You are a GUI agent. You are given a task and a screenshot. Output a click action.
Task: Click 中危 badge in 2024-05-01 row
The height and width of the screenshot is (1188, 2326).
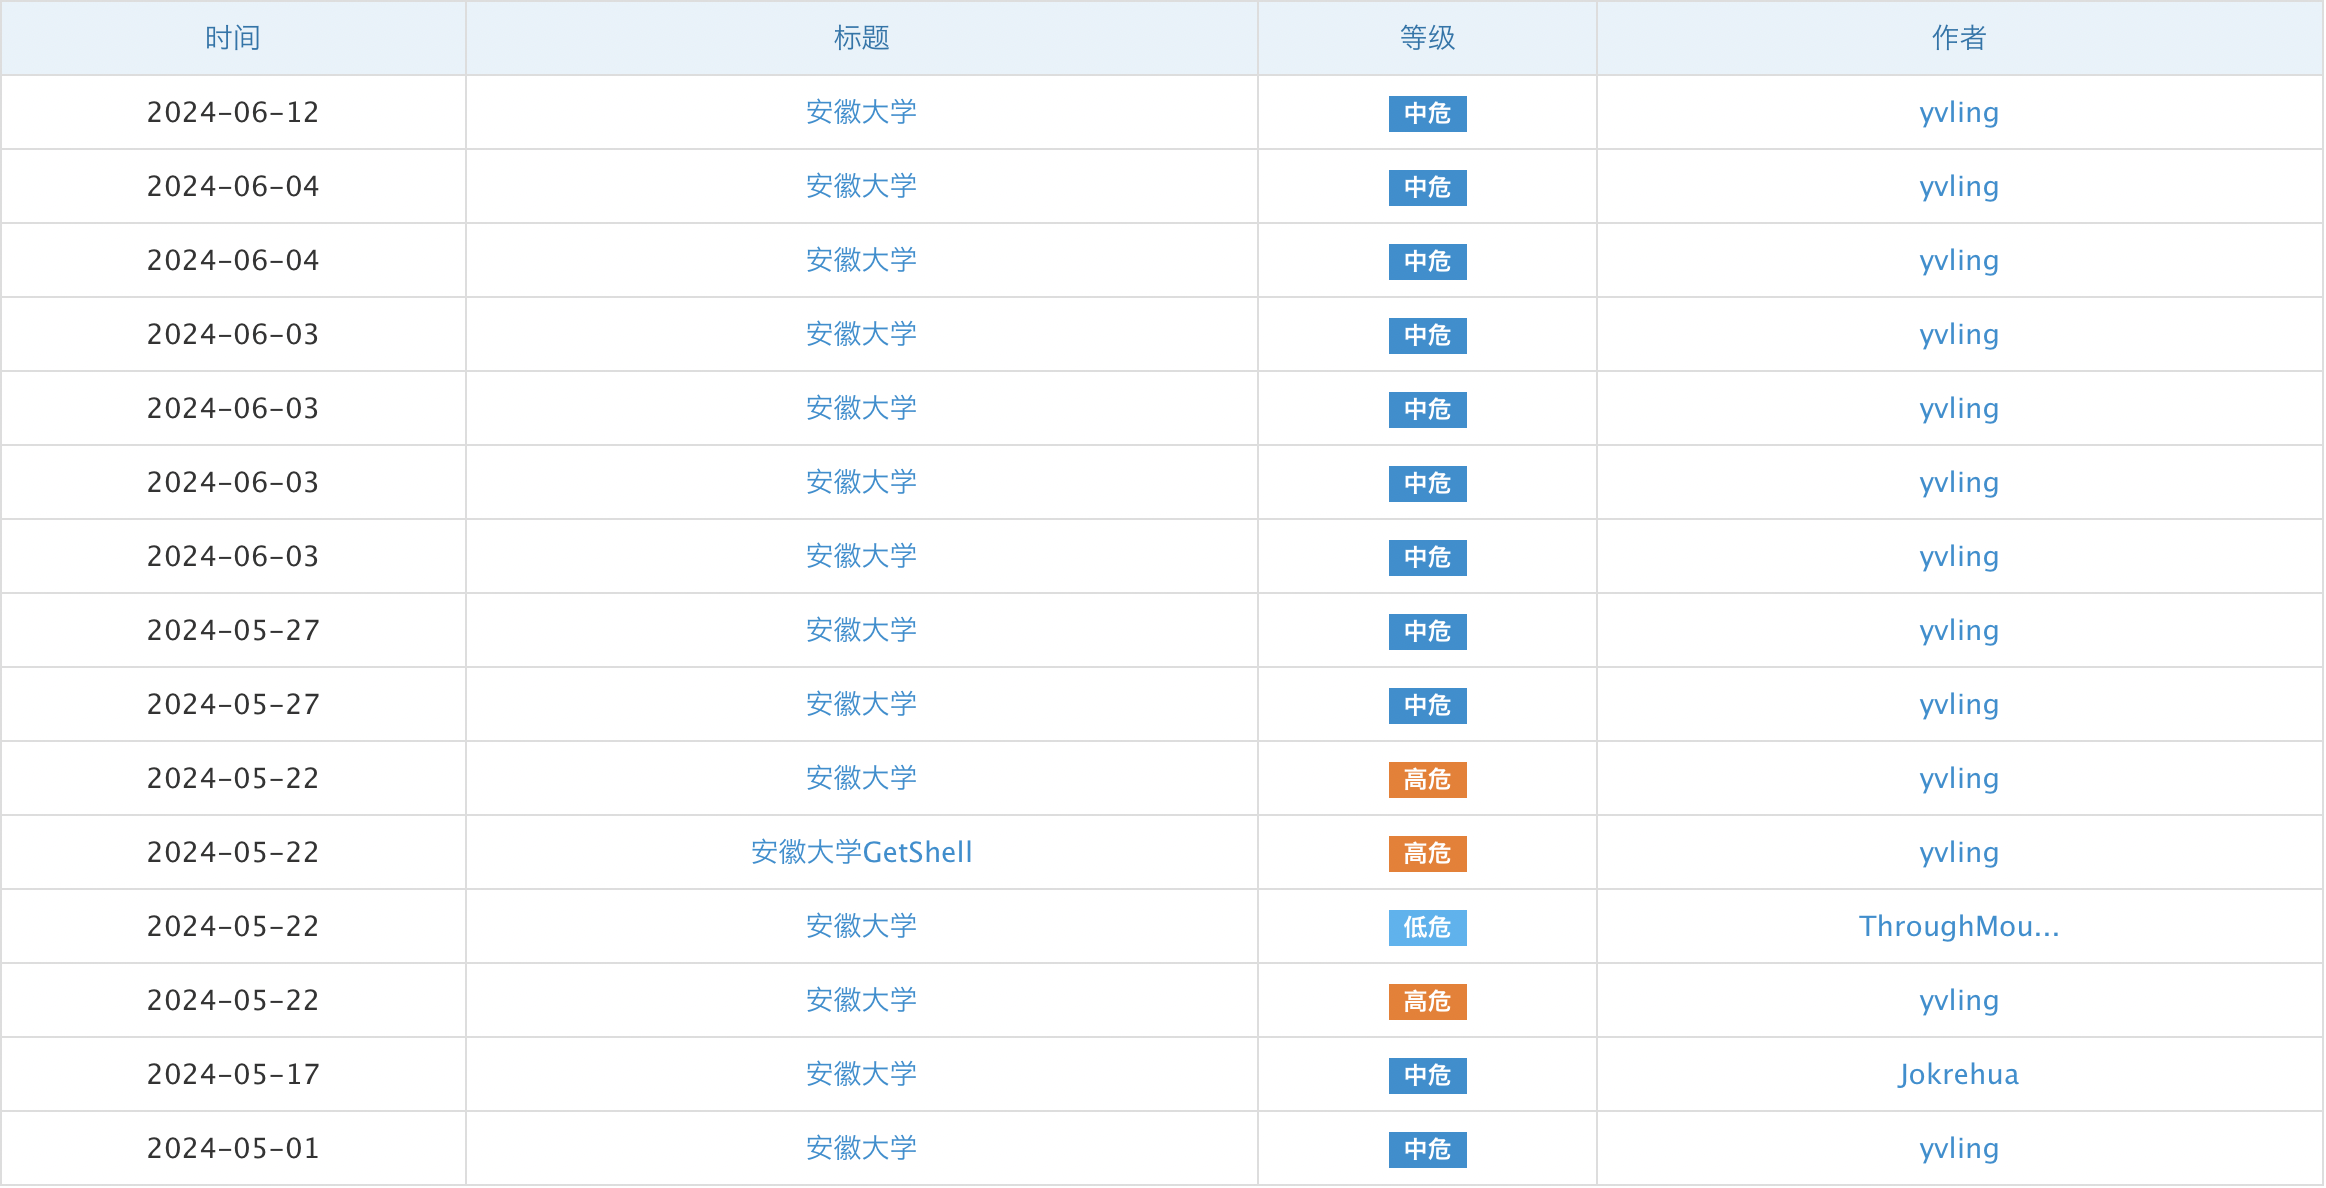1427,1149
